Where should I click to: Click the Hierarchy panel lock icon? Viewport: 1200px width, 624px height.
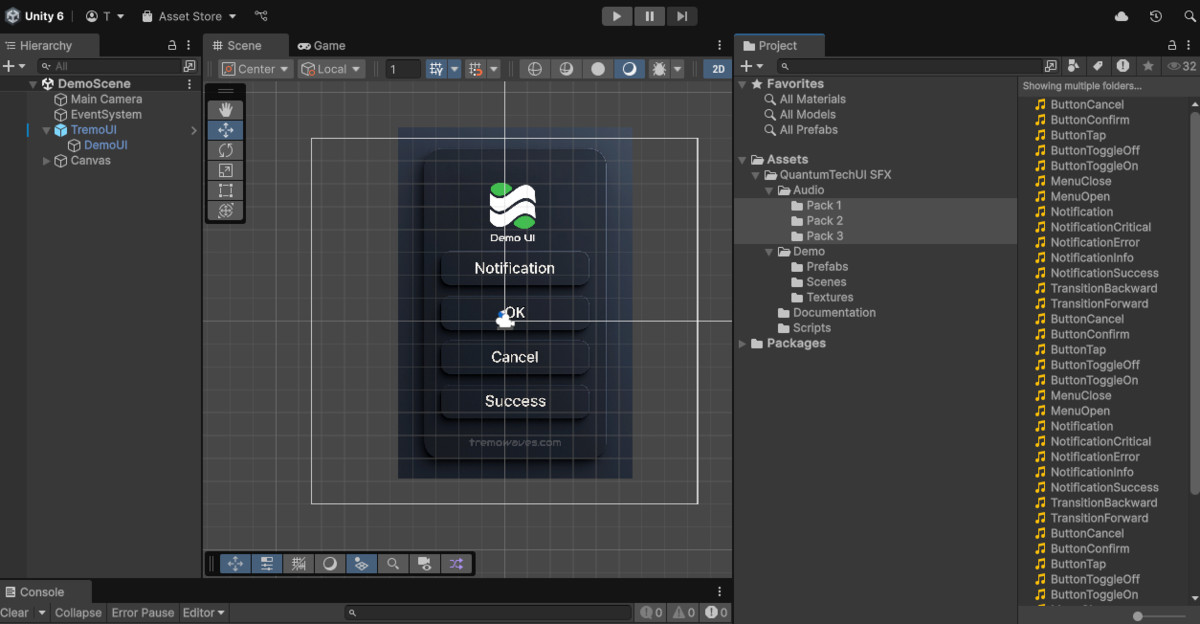tap(172, 45)
